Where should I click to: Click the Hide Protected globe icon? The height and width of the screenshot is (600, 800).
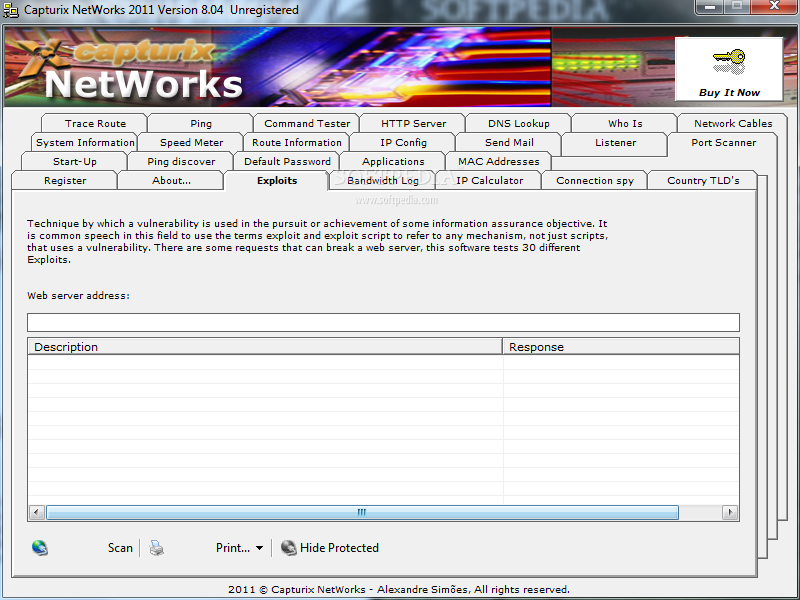289,547
